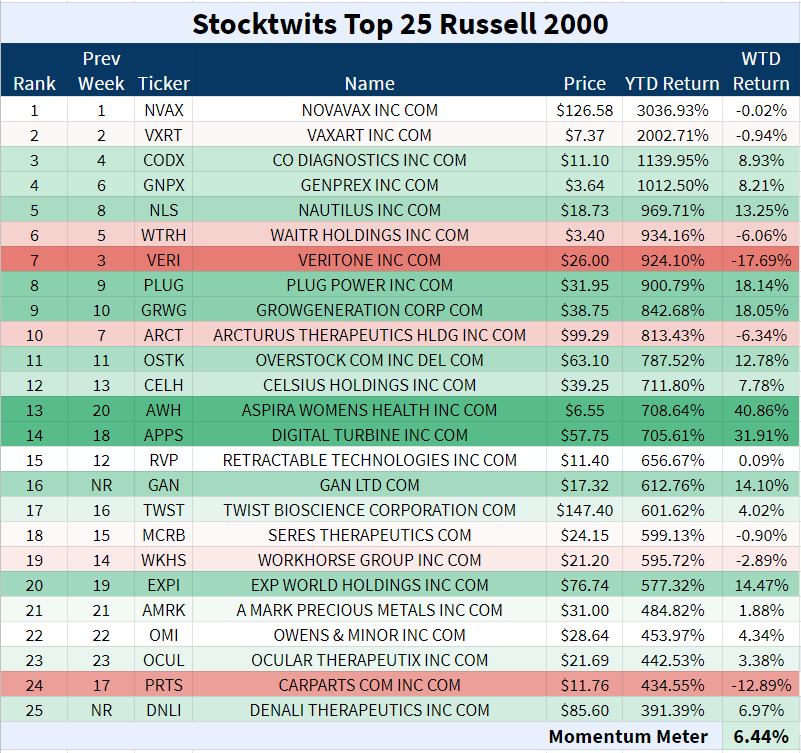The height and width of the screenshot is (753, 801).
Task: Select the -12.89% WTD return
Action: 761,686
